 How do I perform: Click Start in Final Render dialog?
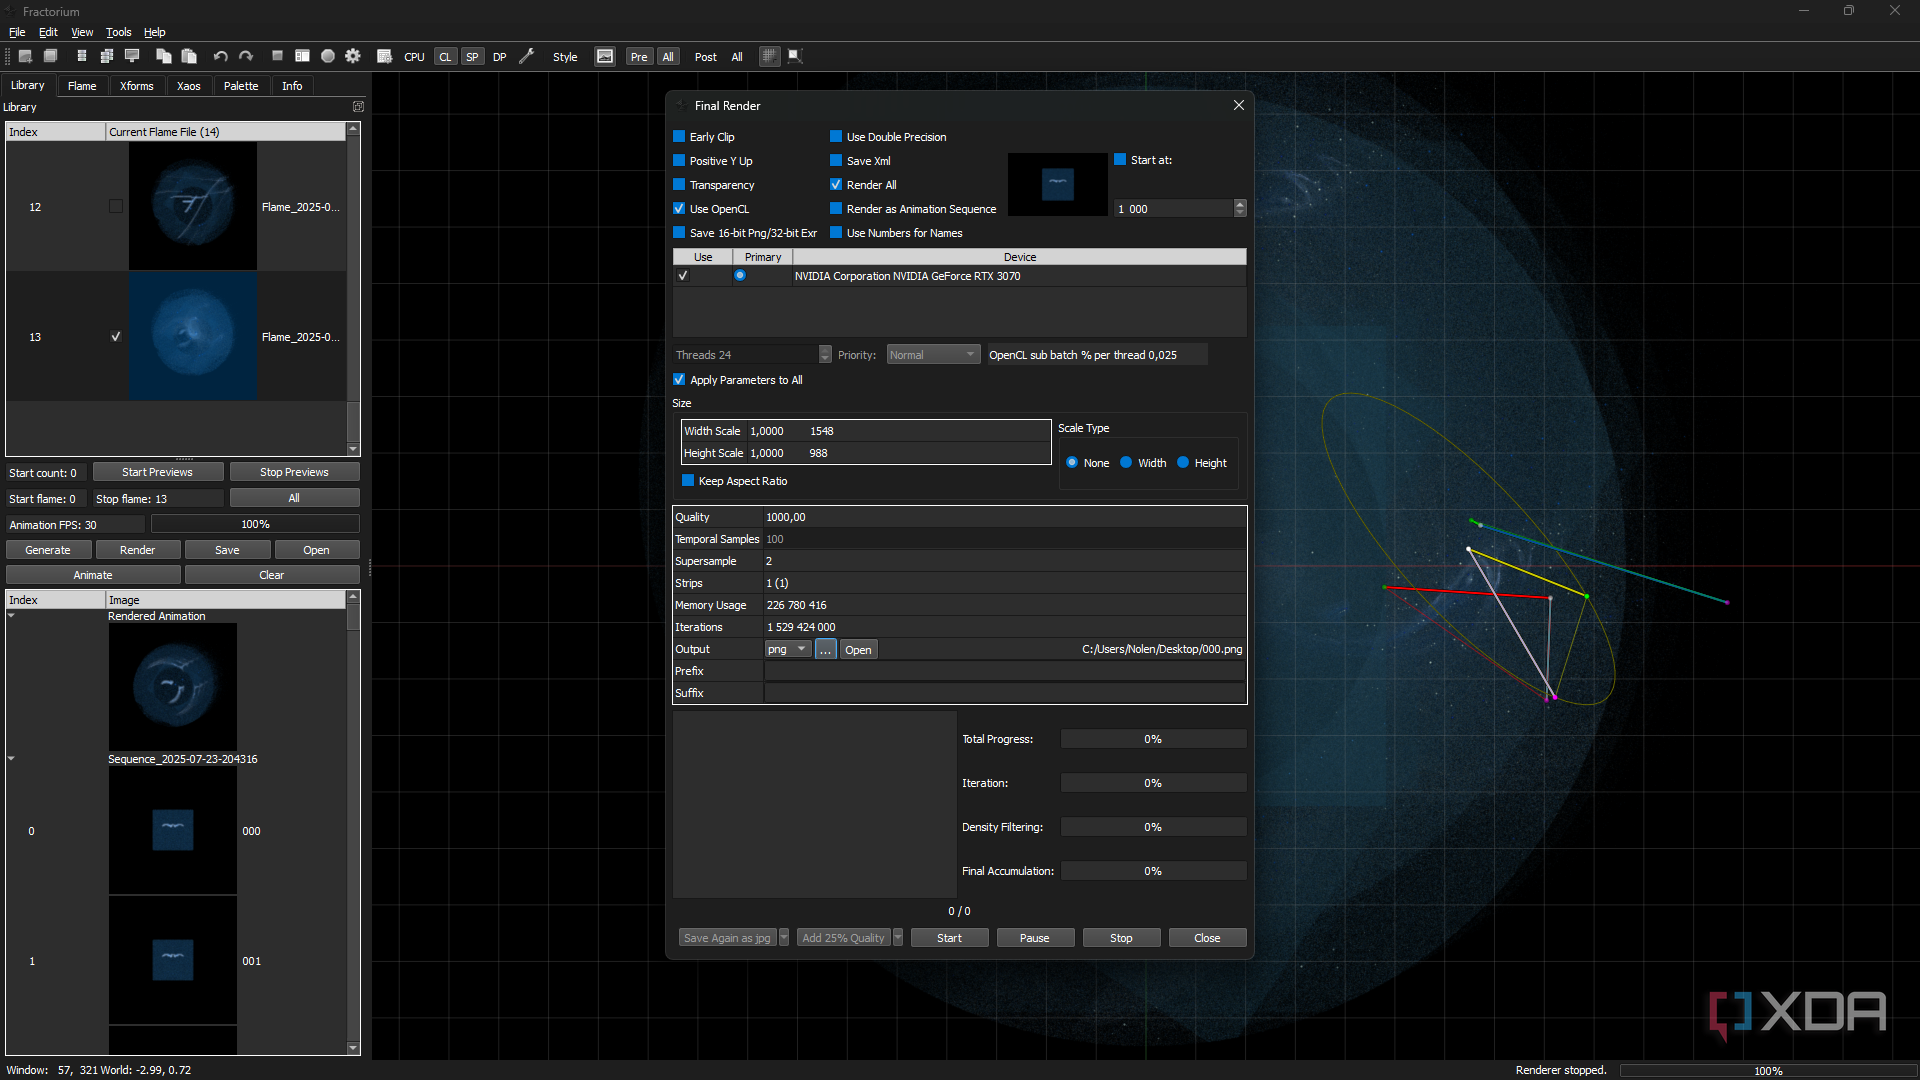[x=949, y=938]
